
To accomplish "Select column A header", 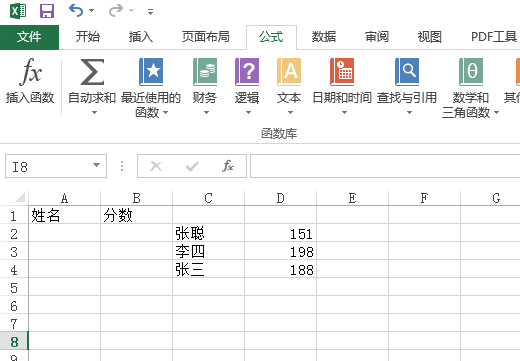I will tap(65, 198).
